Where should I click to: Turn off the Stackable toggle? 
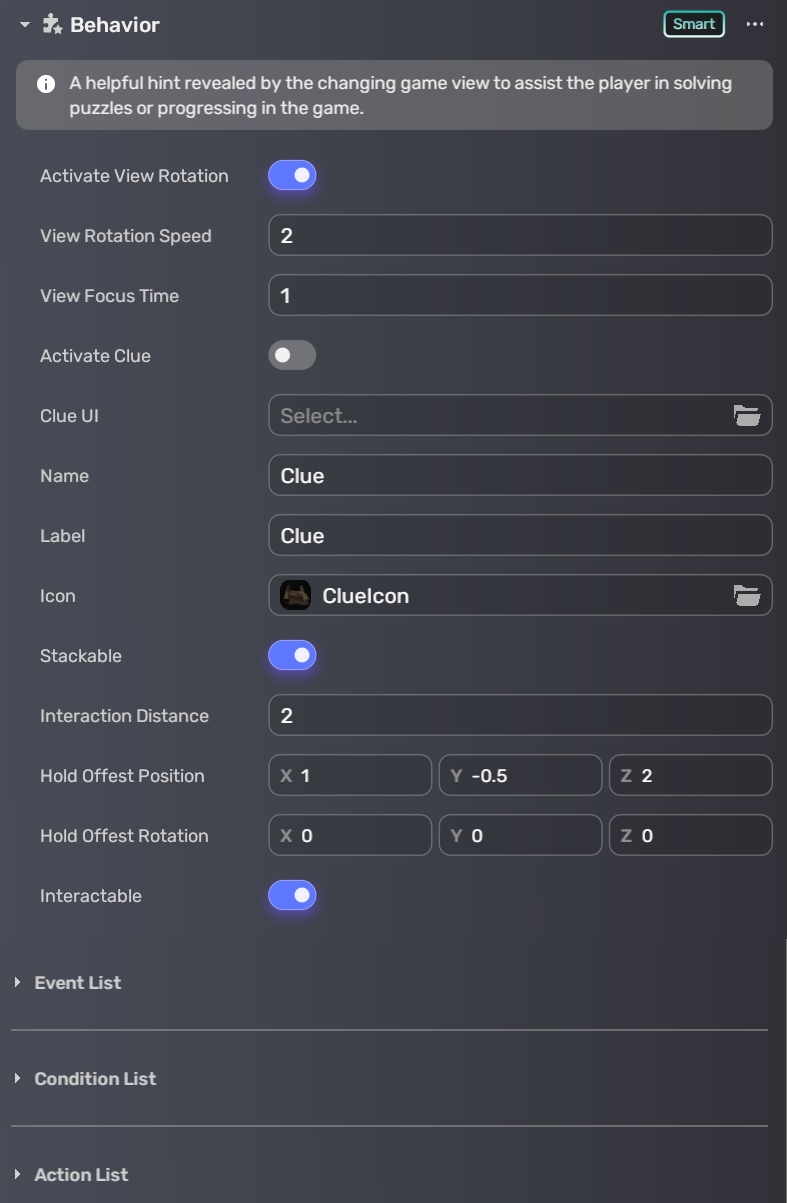(x=292, y=656)
